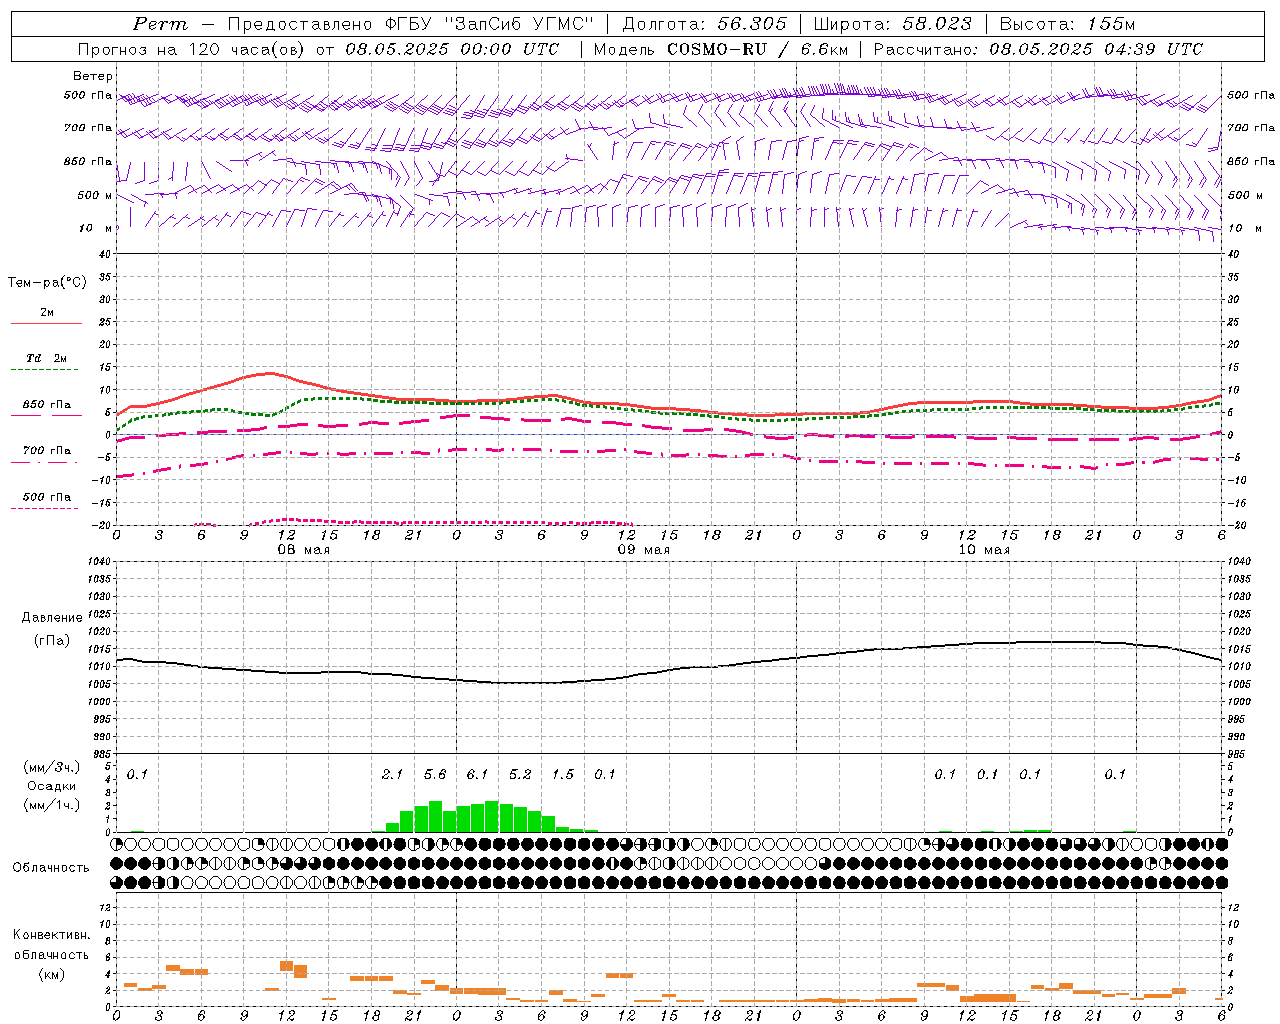Click the '(гПа)' pressure unit label
Image resolution: width=1280 pixels, height=1024 pixels.
coord(52,640)
